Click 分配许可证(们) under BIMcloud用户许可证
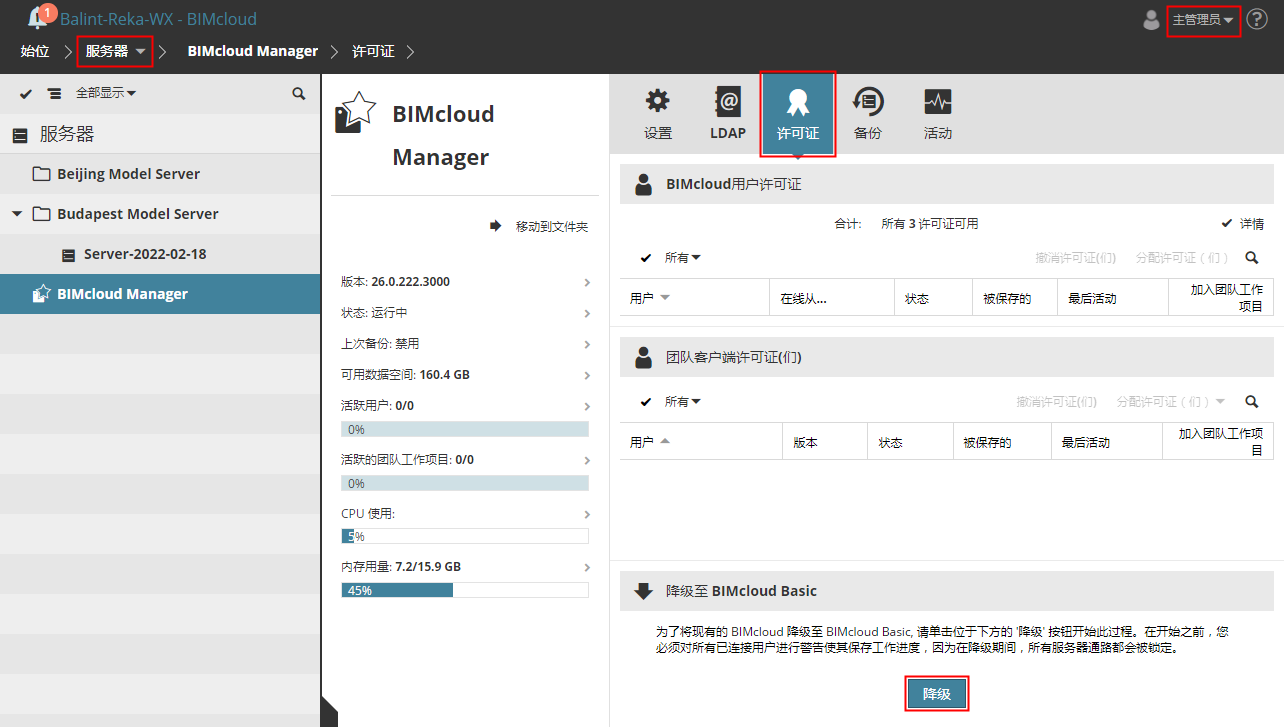 pos(1183,258)
